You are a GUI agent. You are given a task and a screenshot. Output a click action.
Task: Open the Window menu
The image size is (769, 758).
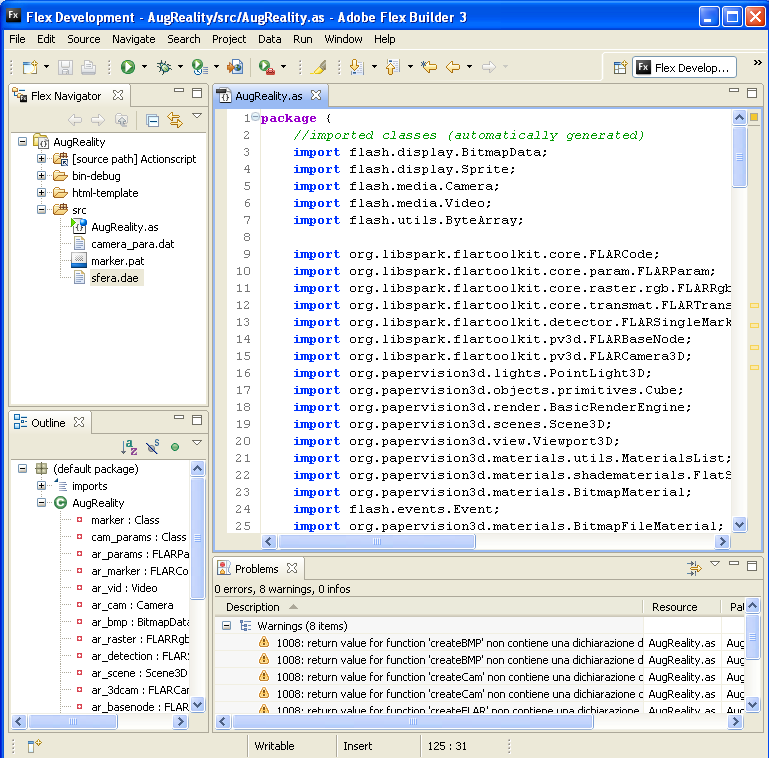pos(343,39)
